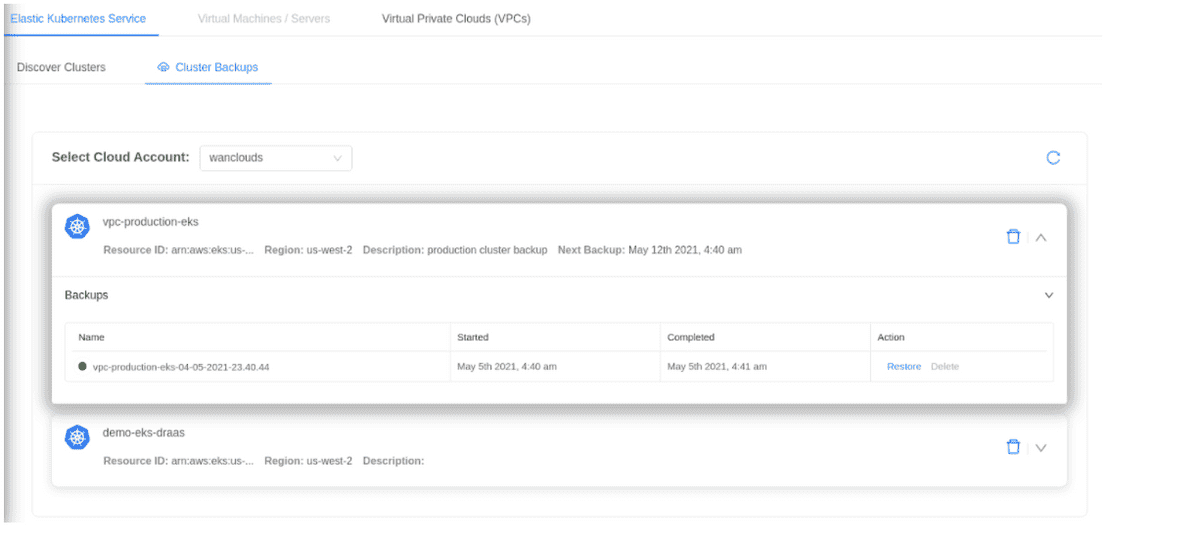The image size is (1200, 540).
Task: Click the Select Cloud Account label
Action: click(x=121, y=158)
